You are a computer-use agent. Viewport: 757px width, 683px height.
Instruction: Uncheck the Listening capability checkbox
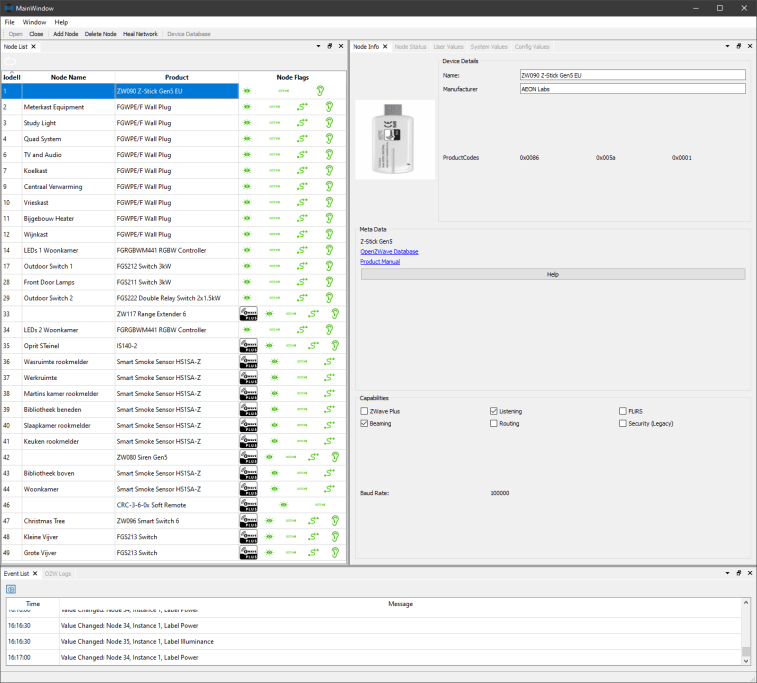pos(494,411)
